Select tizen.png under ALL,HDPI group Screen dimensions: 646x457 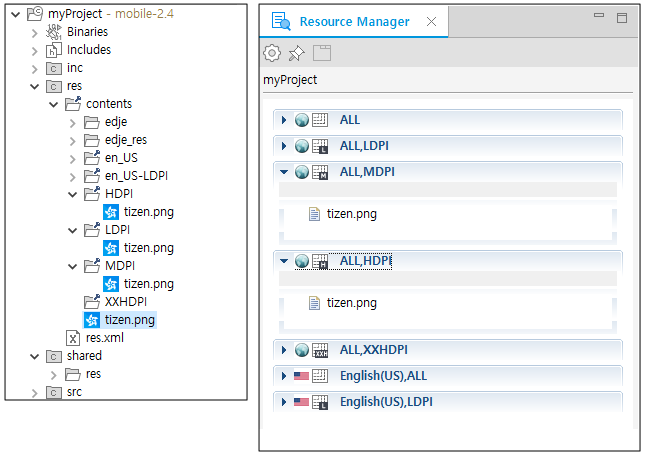351,303
